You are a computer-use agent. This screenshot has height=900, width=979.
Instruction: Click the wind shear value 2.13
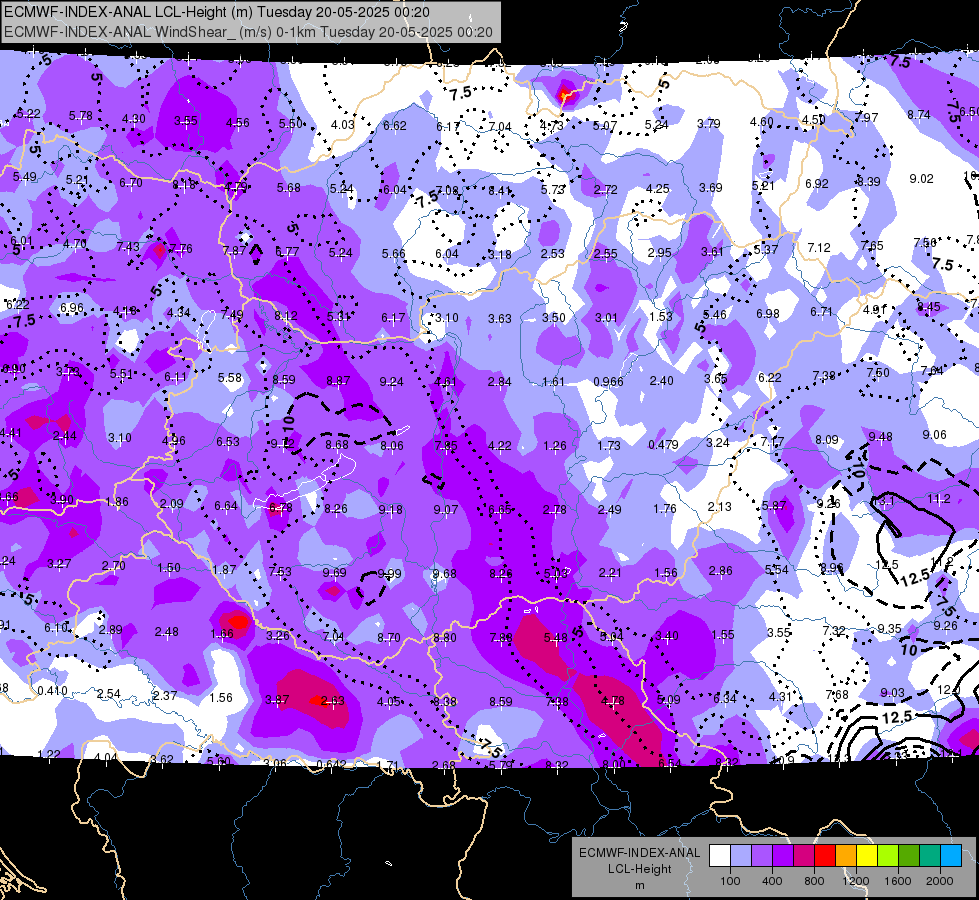tap(719, 507)
